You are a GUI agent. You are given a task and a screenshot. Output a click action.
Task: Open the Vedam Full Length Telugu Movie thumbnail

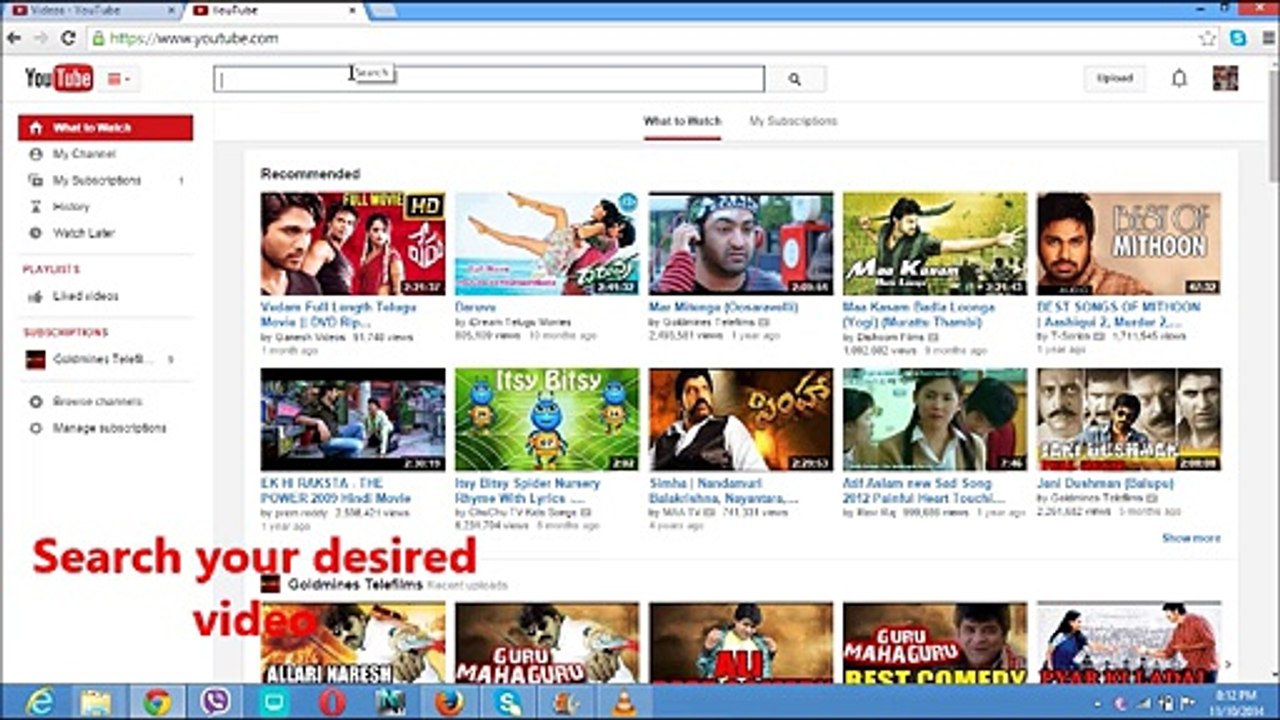tap(353, 243)
